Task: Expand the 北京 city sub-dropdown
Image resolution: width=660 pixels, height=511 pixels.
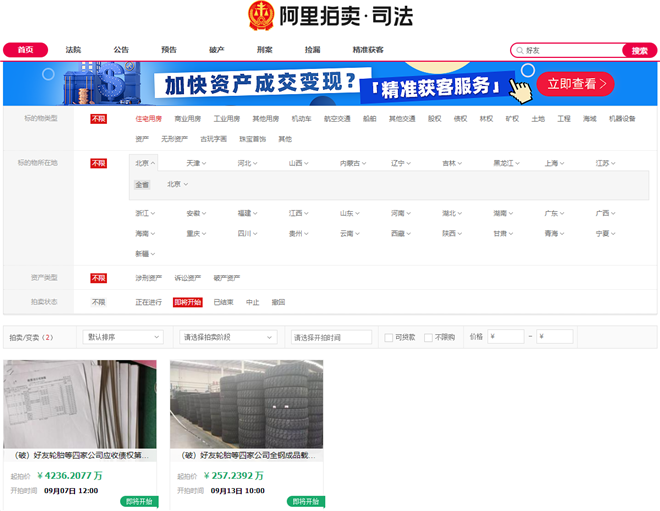Action: point(178,184)
